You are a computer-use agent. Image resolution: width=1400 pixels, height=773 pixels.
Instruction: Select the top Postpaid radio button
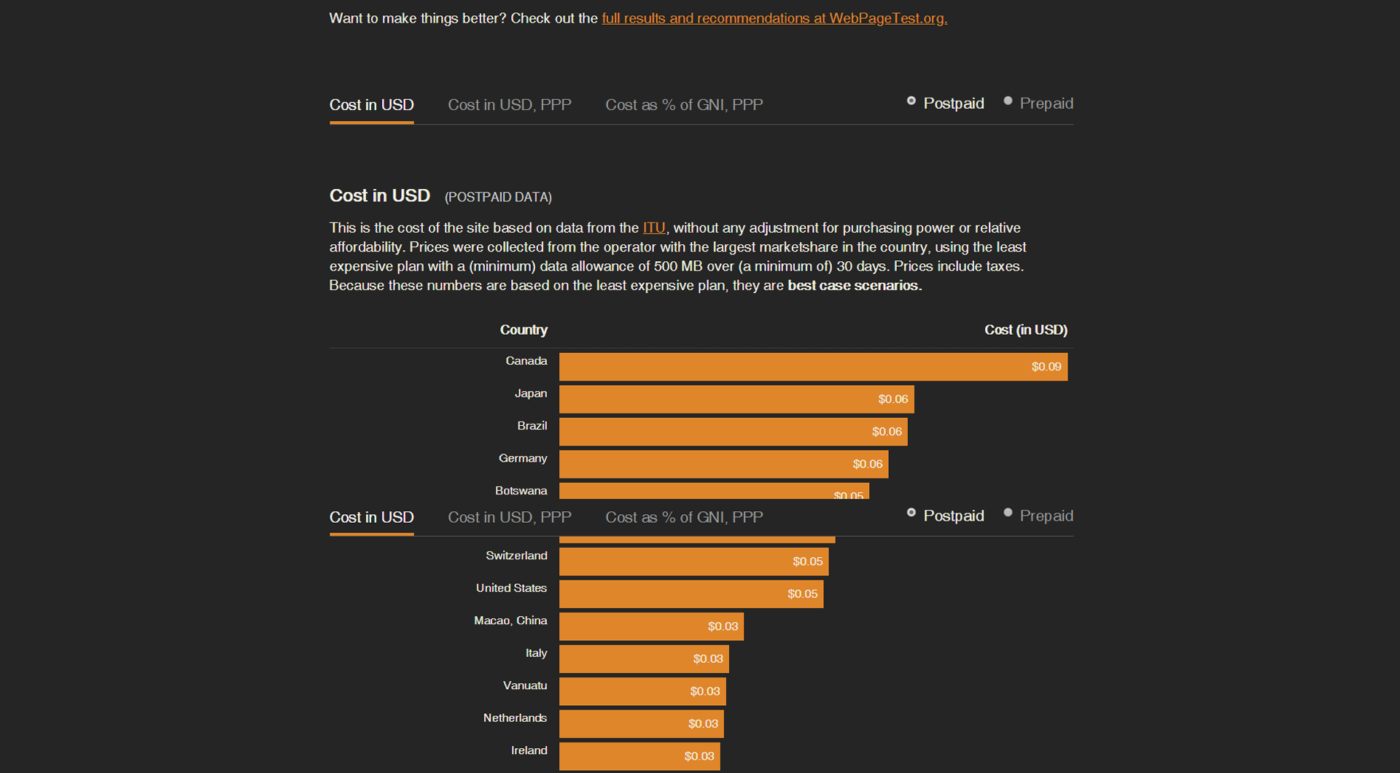(x=912, y=102)
